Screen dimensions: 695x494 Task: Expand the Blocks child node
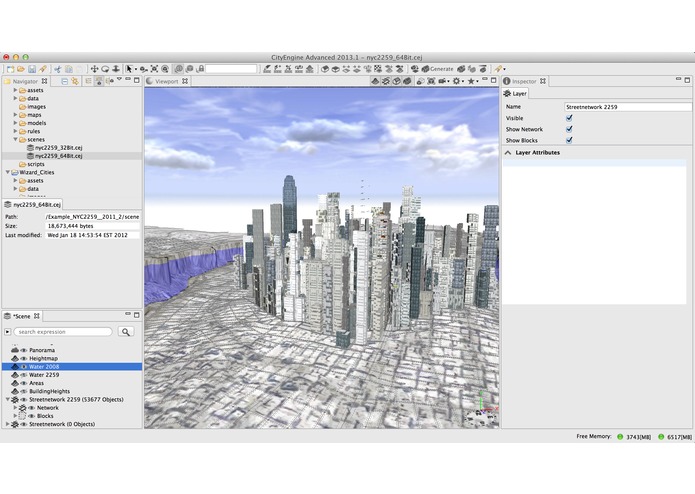tap(15, 416)
